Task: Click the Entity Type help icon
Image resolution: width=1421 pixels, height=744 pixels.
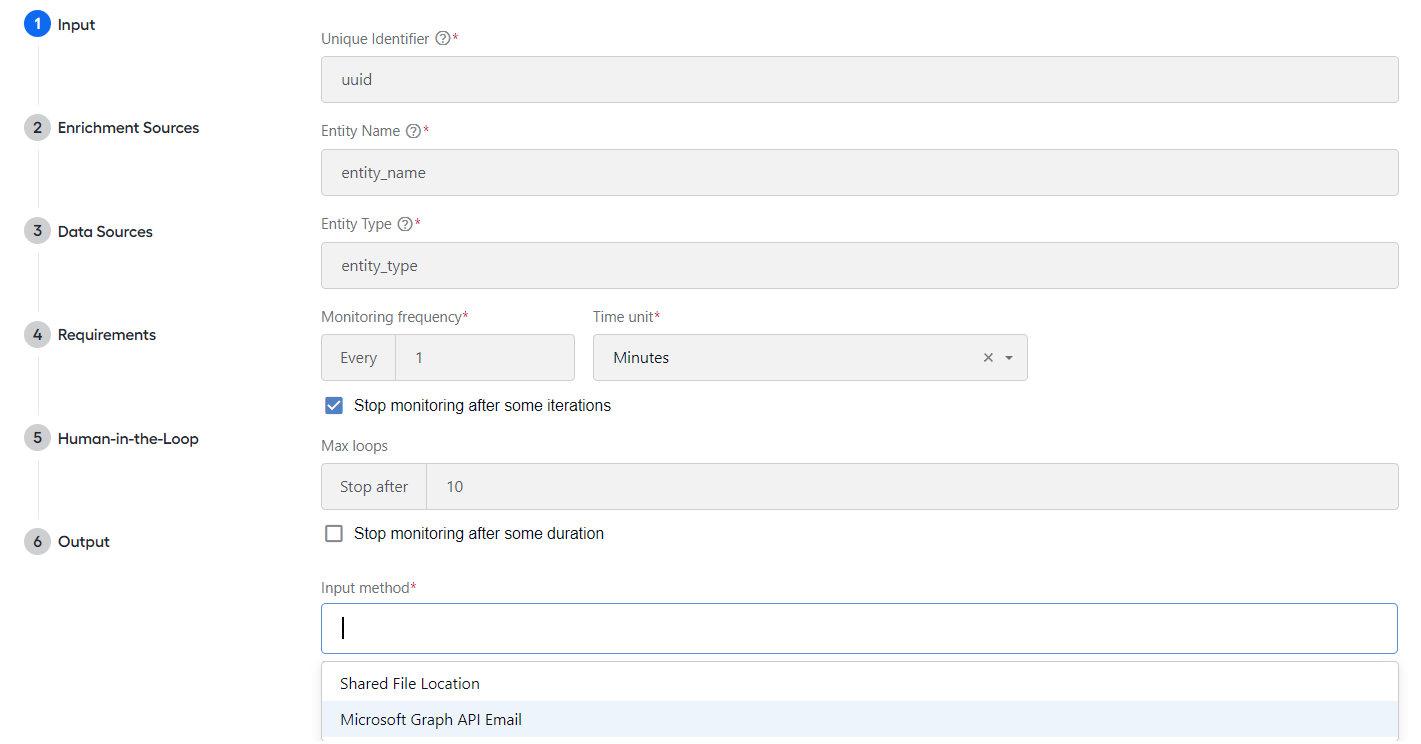Action: pyautogui.click(x=405, y=224)
